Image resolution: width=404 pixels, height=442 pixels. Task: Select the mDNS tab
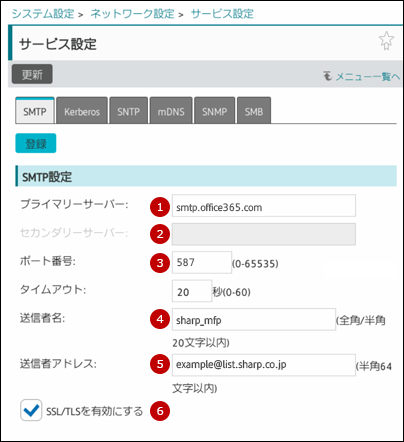click(171, 110)
